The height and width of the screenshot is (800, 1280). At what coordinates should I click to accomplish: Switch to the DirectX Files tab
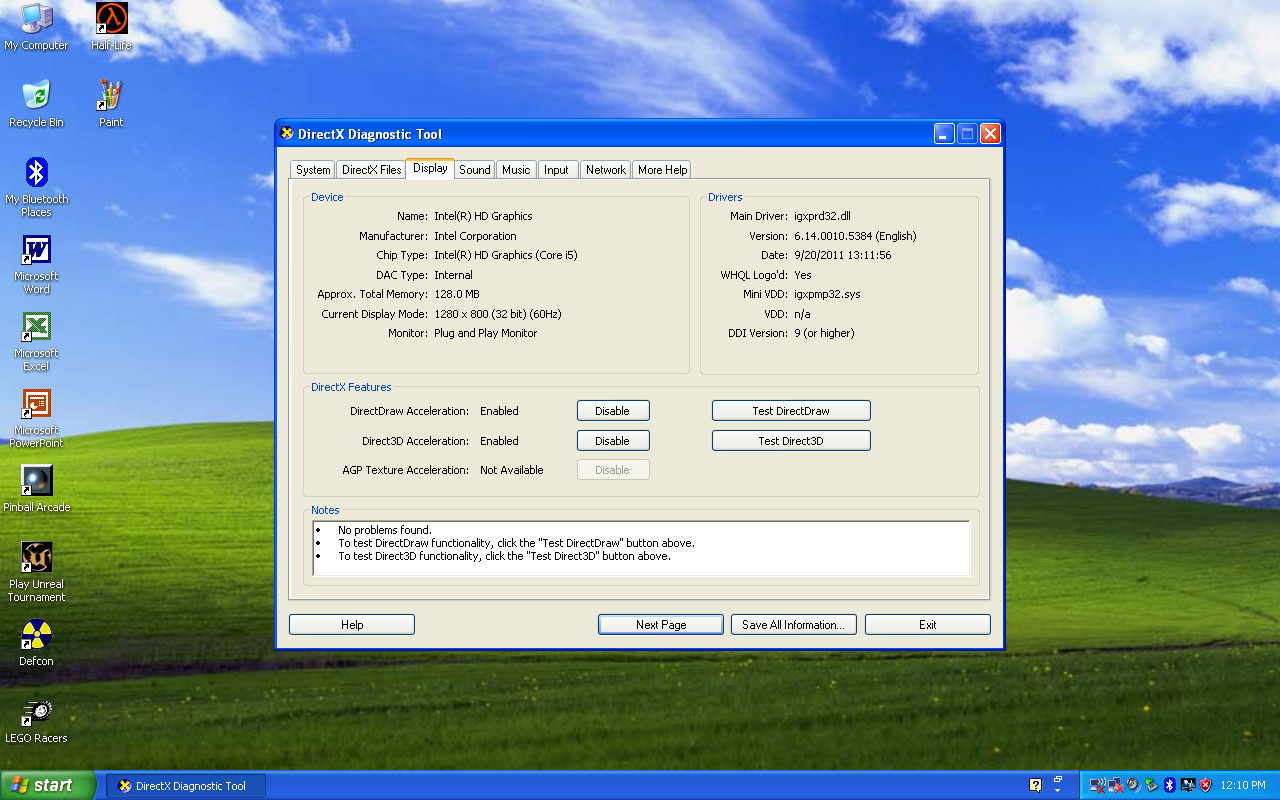371,170
